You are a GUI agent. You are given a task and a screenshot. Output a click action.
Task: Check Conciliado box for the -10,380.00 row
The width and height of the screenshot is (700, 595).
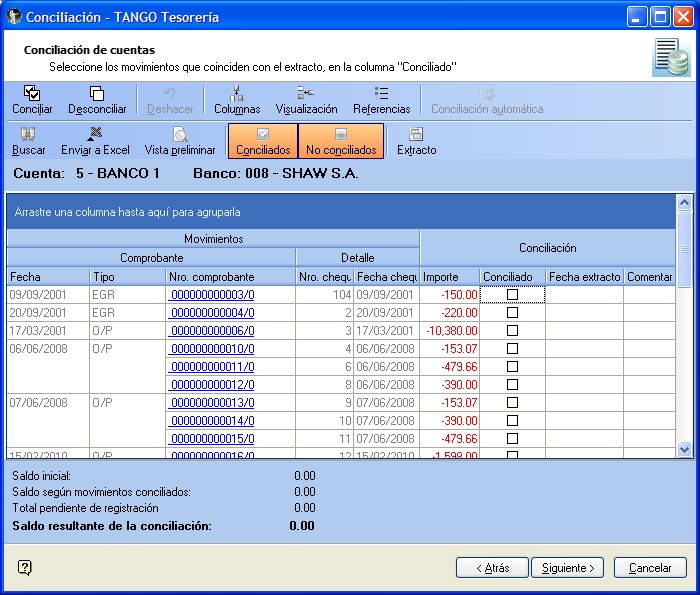(512, 331)
